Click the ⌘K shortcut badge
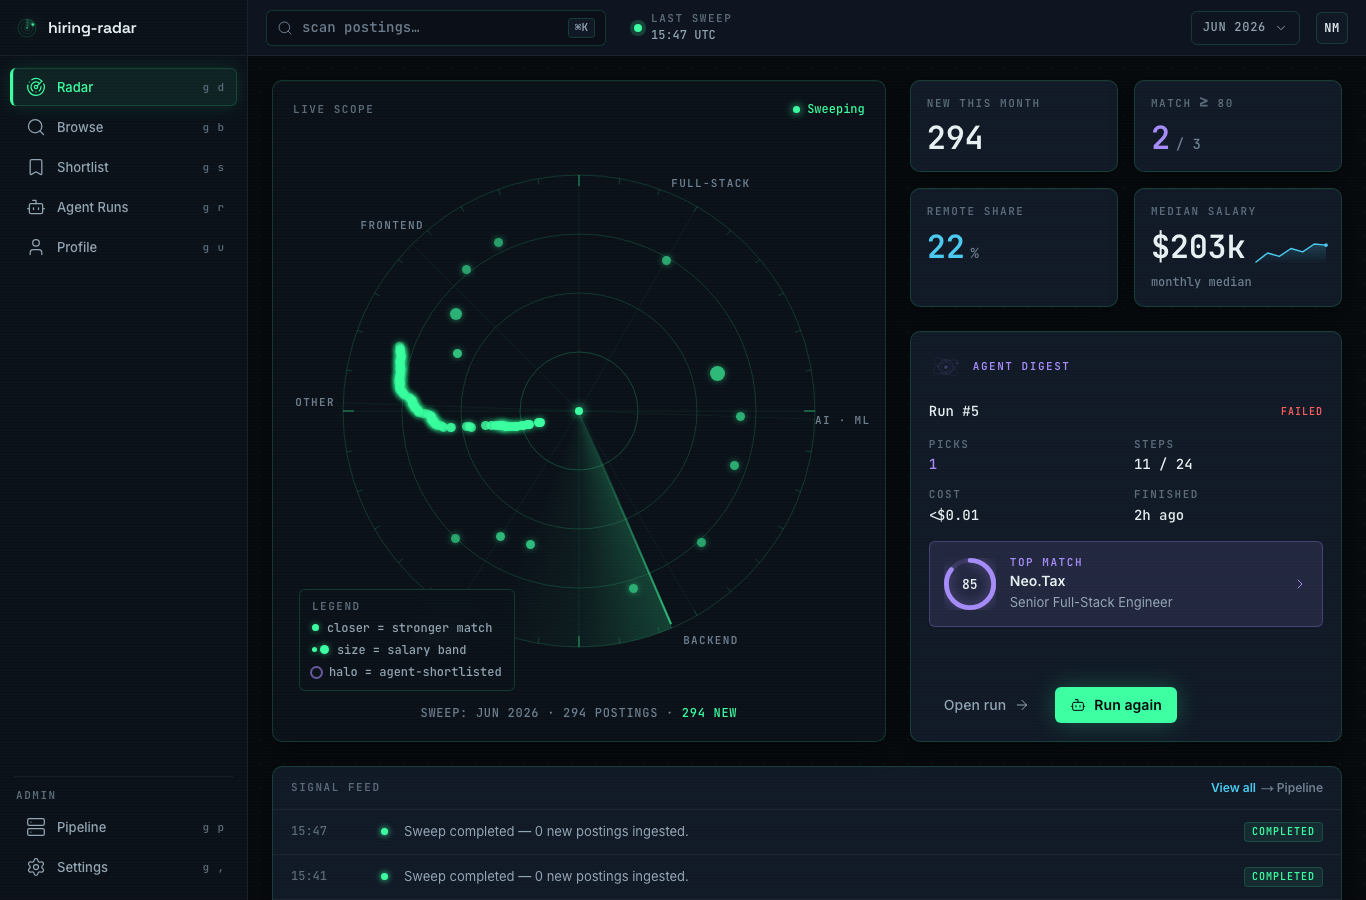Screen dimensions: 1366x900 [581, 28]
